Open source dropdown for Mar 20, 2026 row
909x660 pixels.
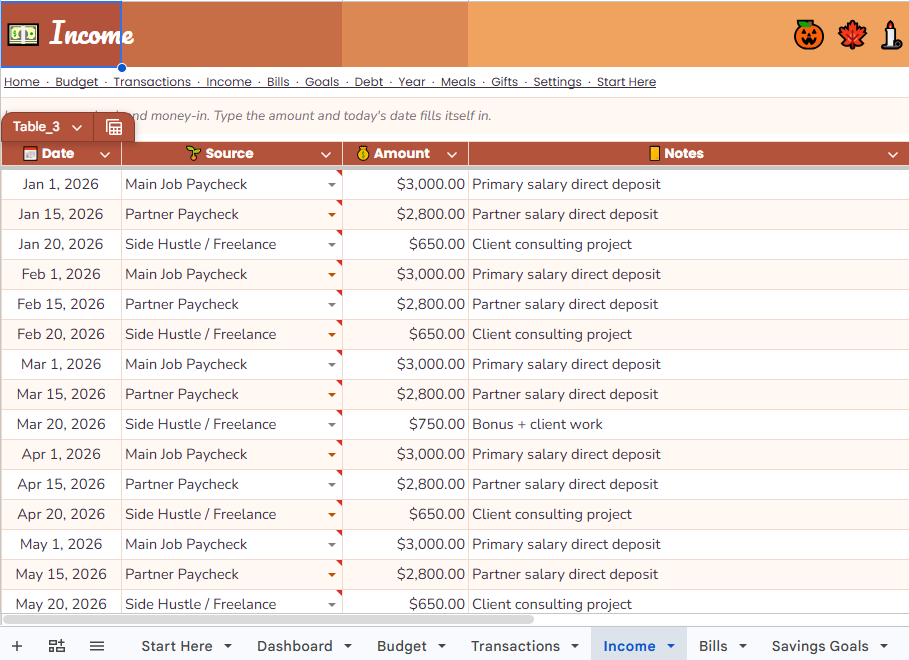pos(332,425)
